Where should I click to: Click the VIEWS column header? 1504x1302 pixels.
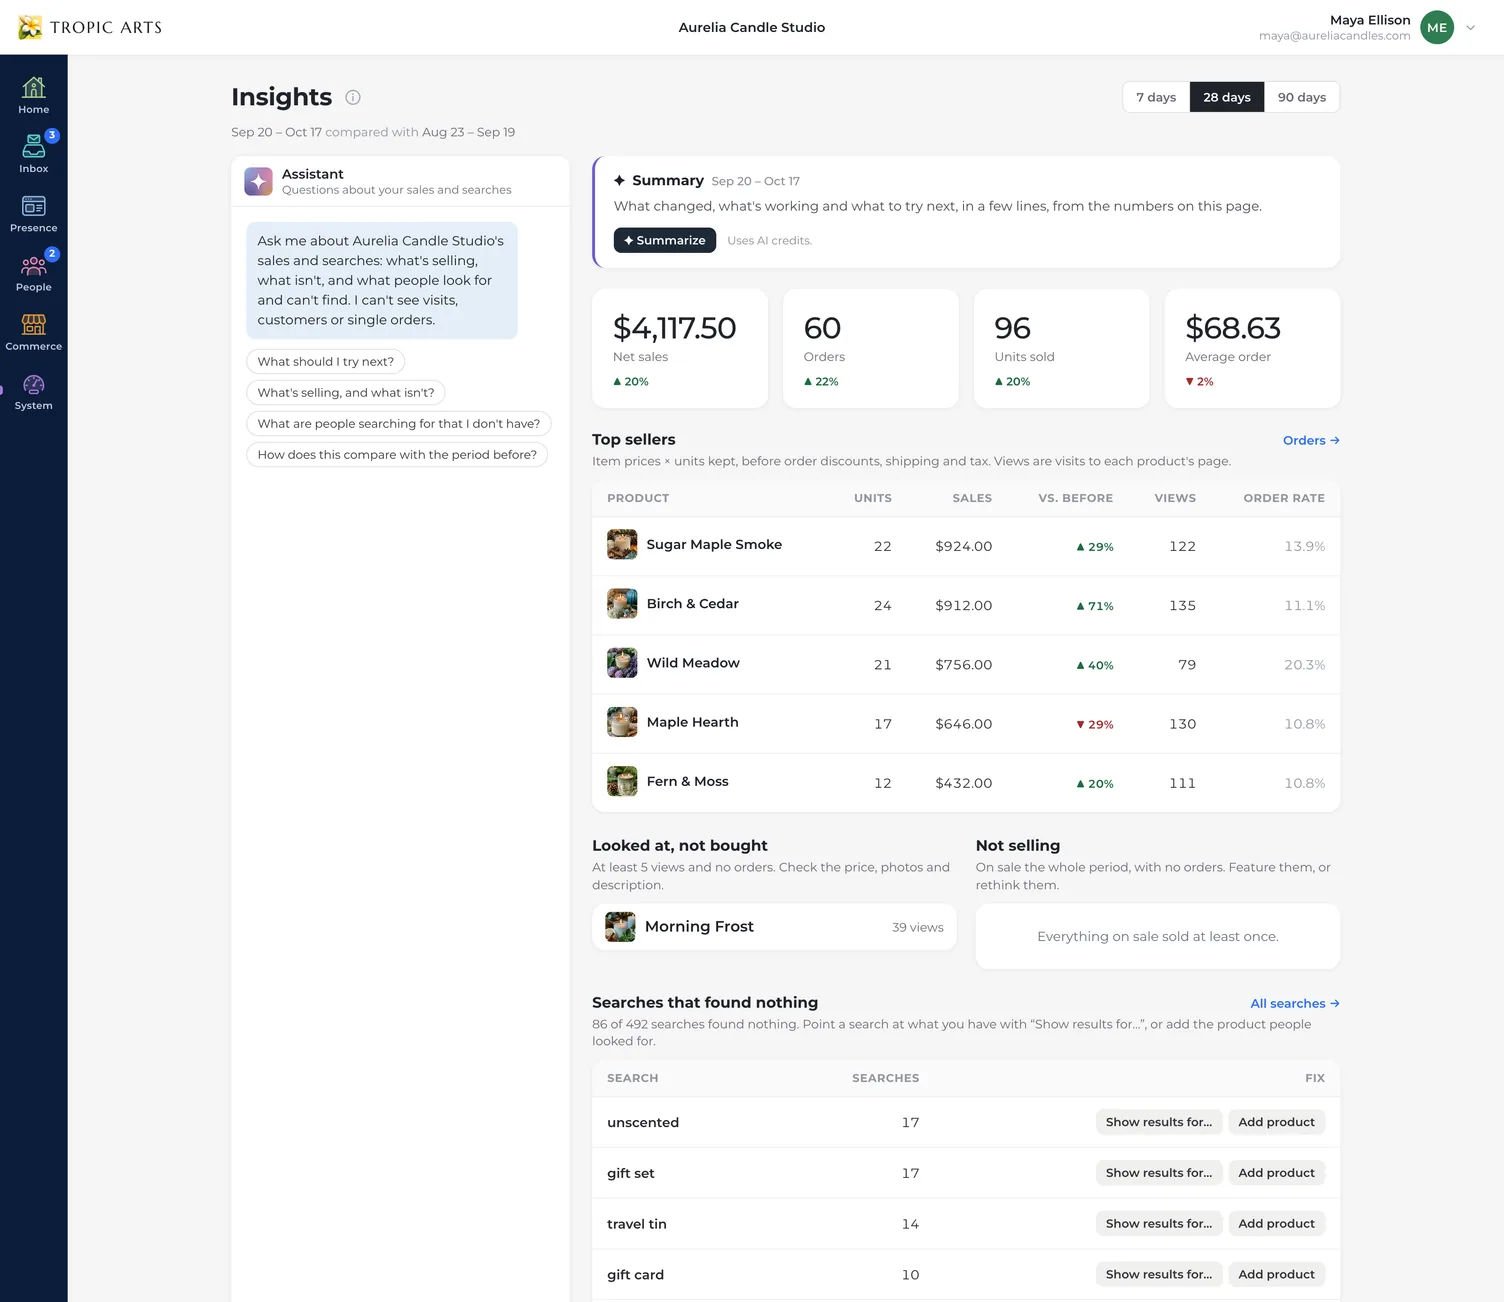(1175, 498)
